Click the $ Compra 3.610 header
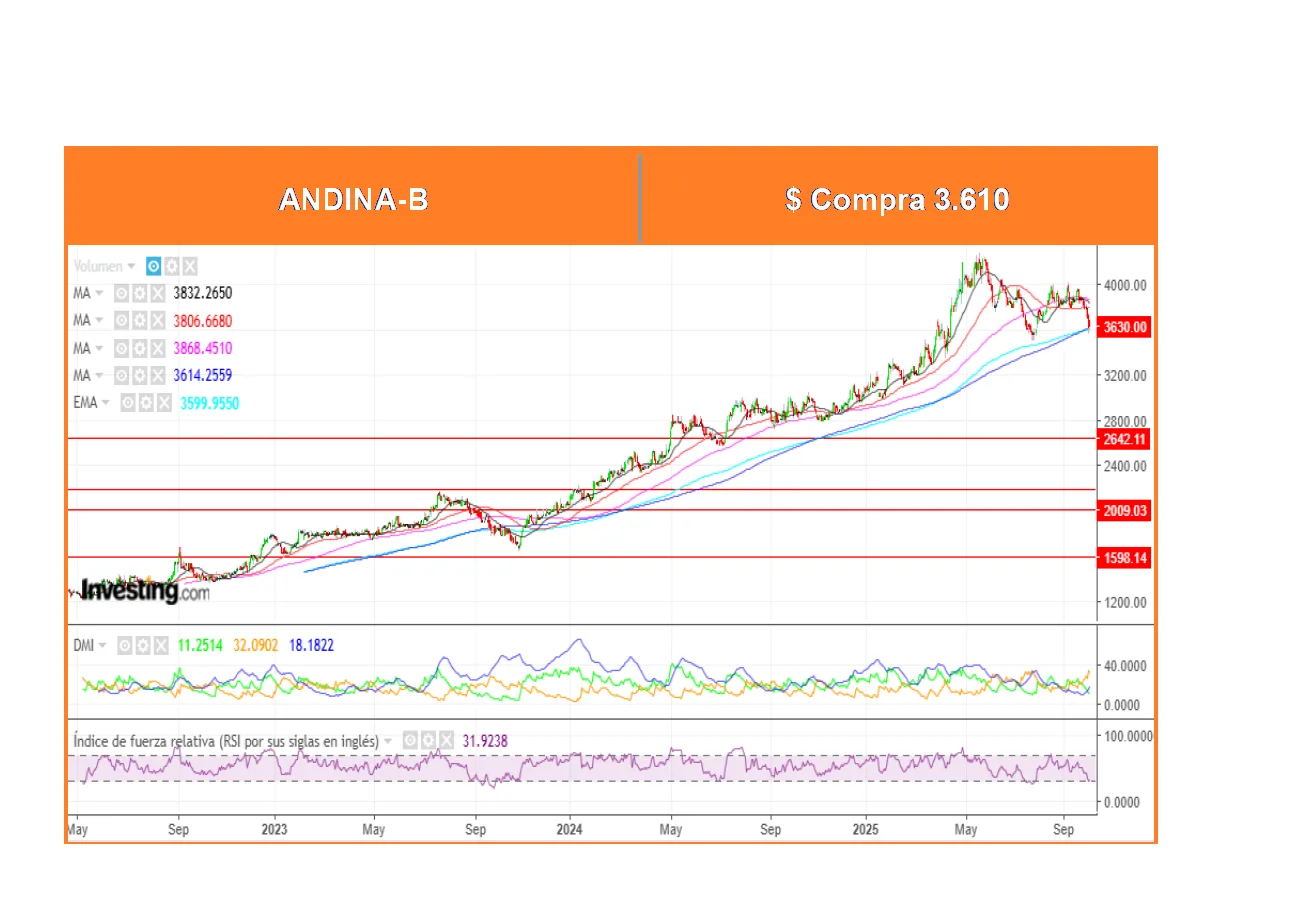 pos(897,199)
